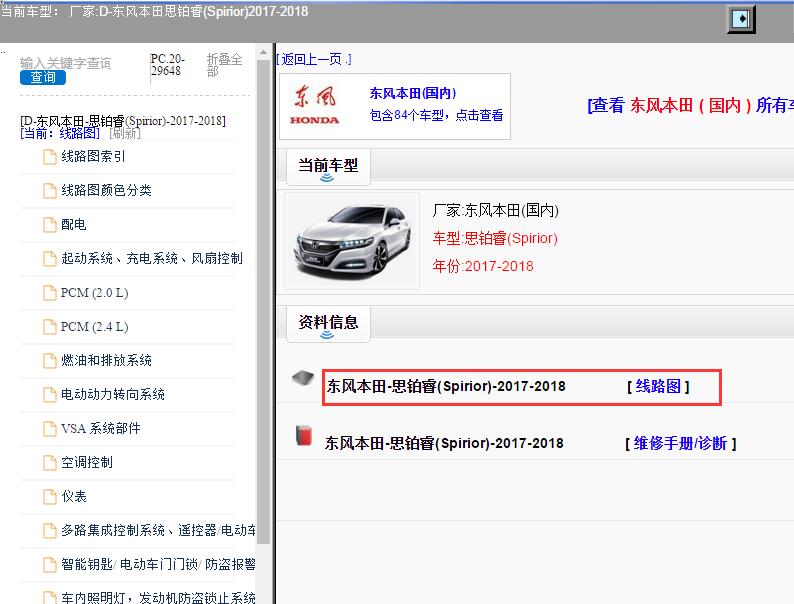Open 车内照明灯，发动机防盗锁止系统 entry
Screen dimensions: 794x604
pos(158,597)
